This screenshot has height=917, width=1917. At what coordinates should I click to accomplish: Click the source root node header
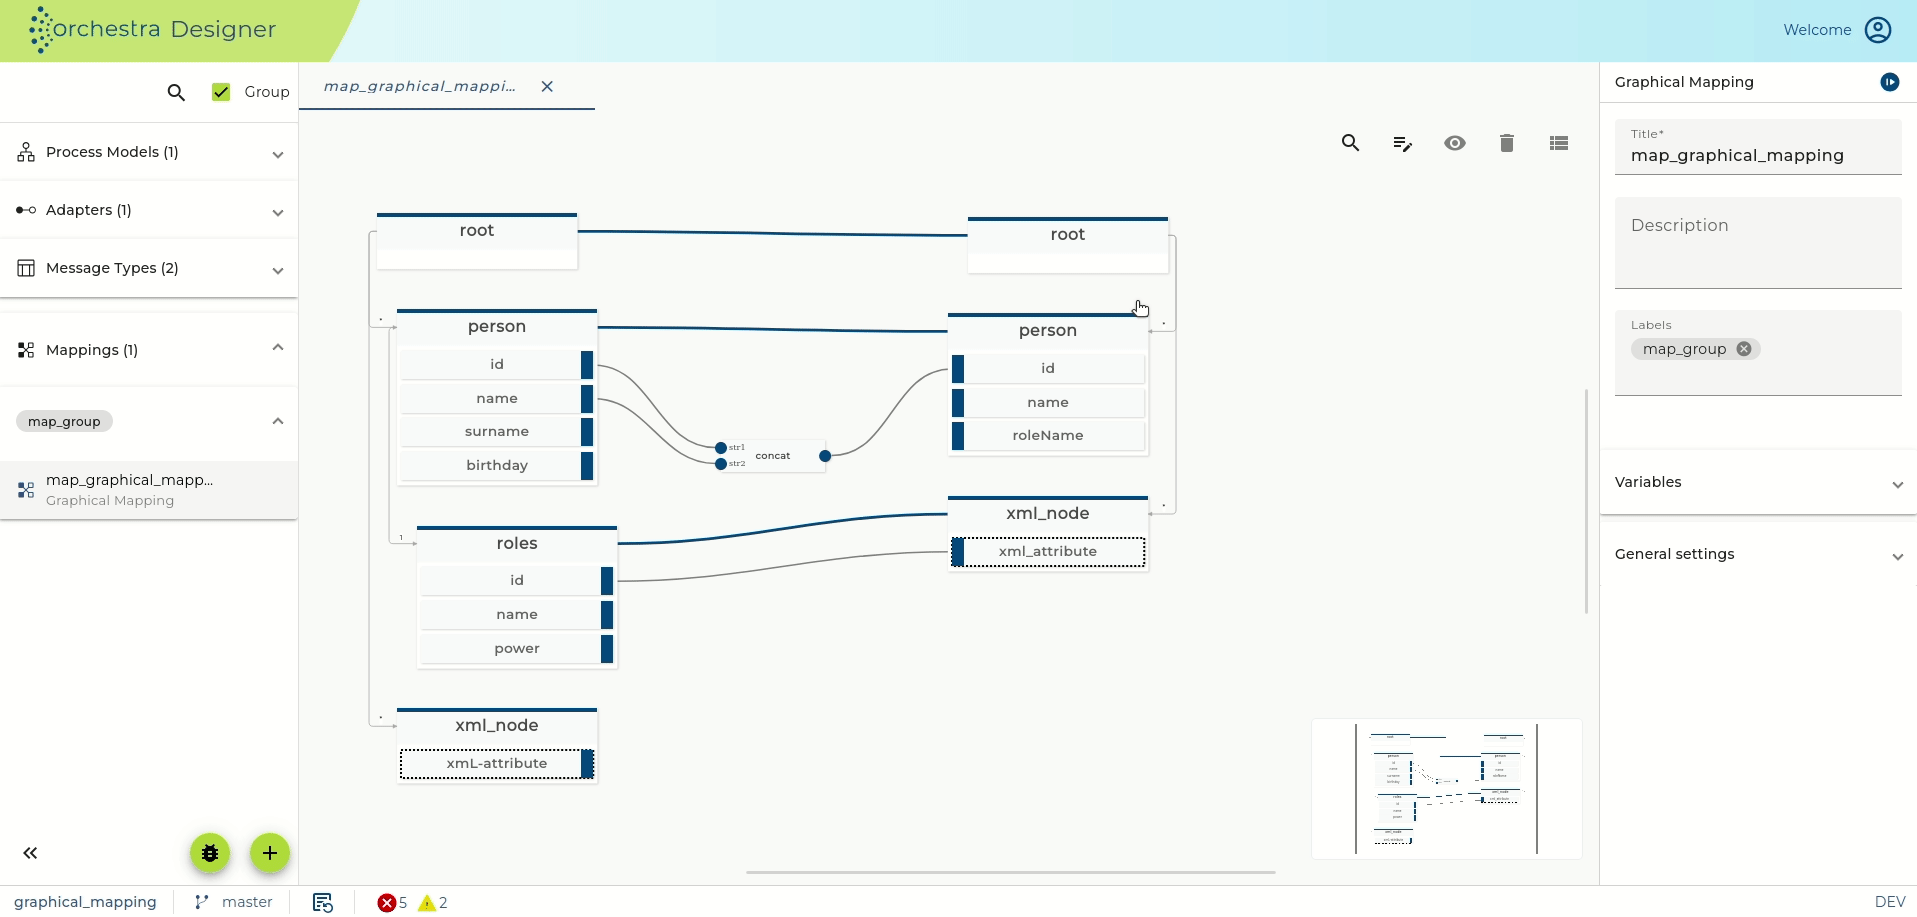pos(477,231)
